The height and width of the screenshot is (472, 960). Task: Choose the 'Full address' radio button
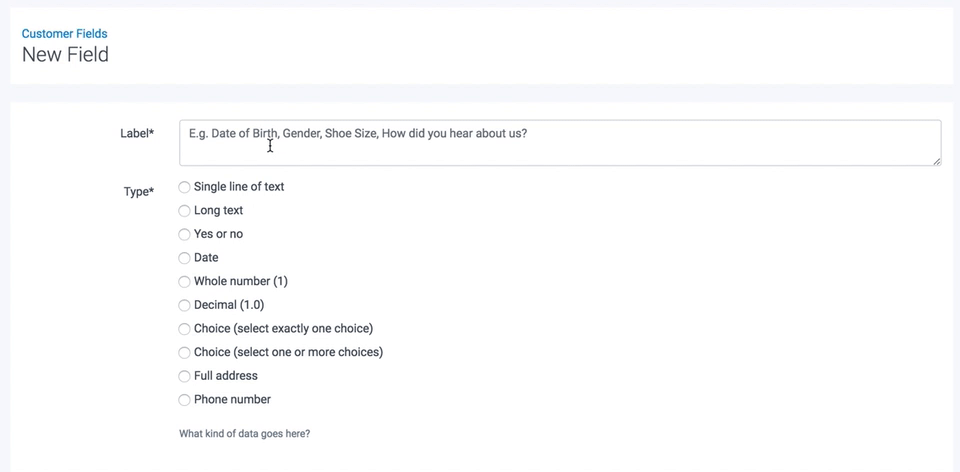(184, 376)
